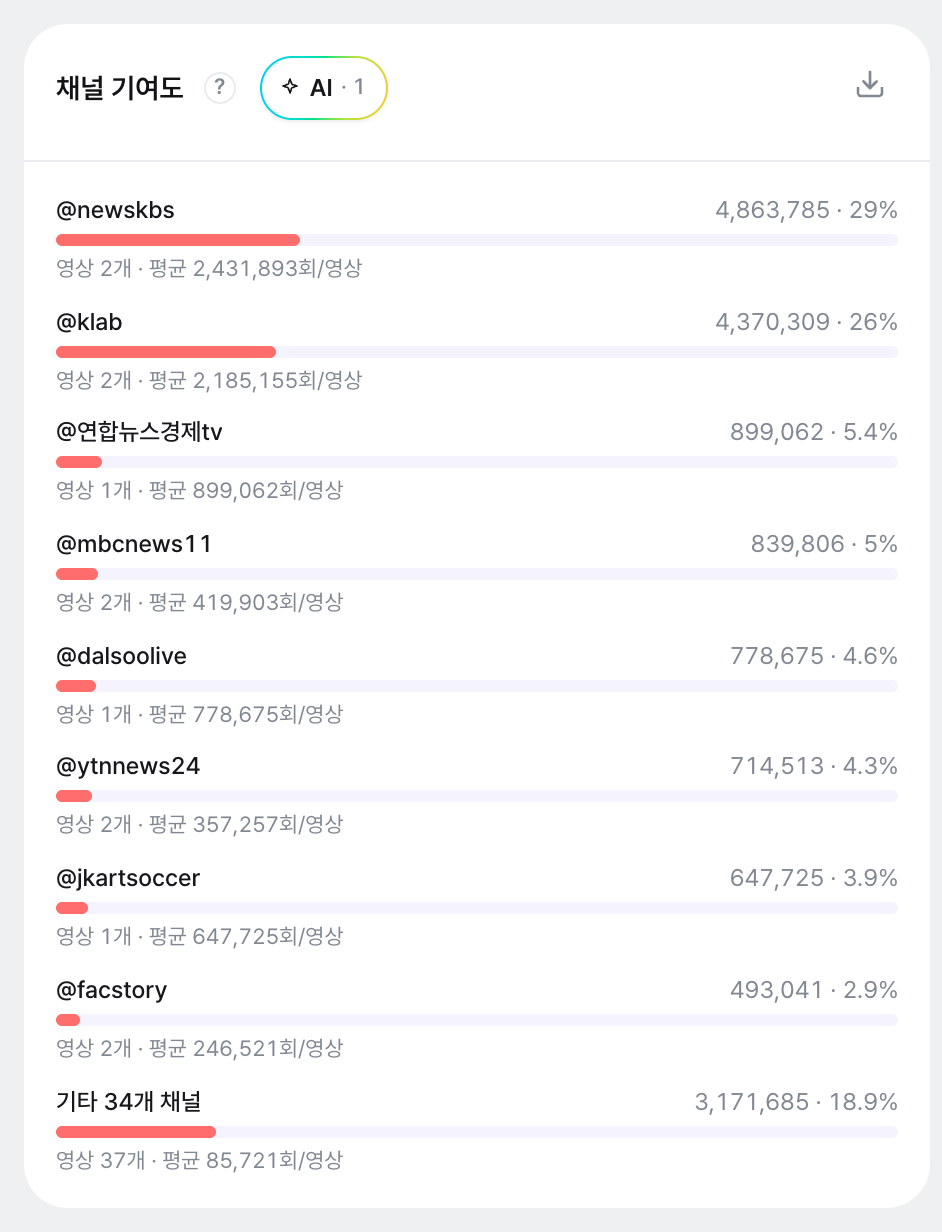
Task: Open the @facstory channel entry
Action: [112, 990]
